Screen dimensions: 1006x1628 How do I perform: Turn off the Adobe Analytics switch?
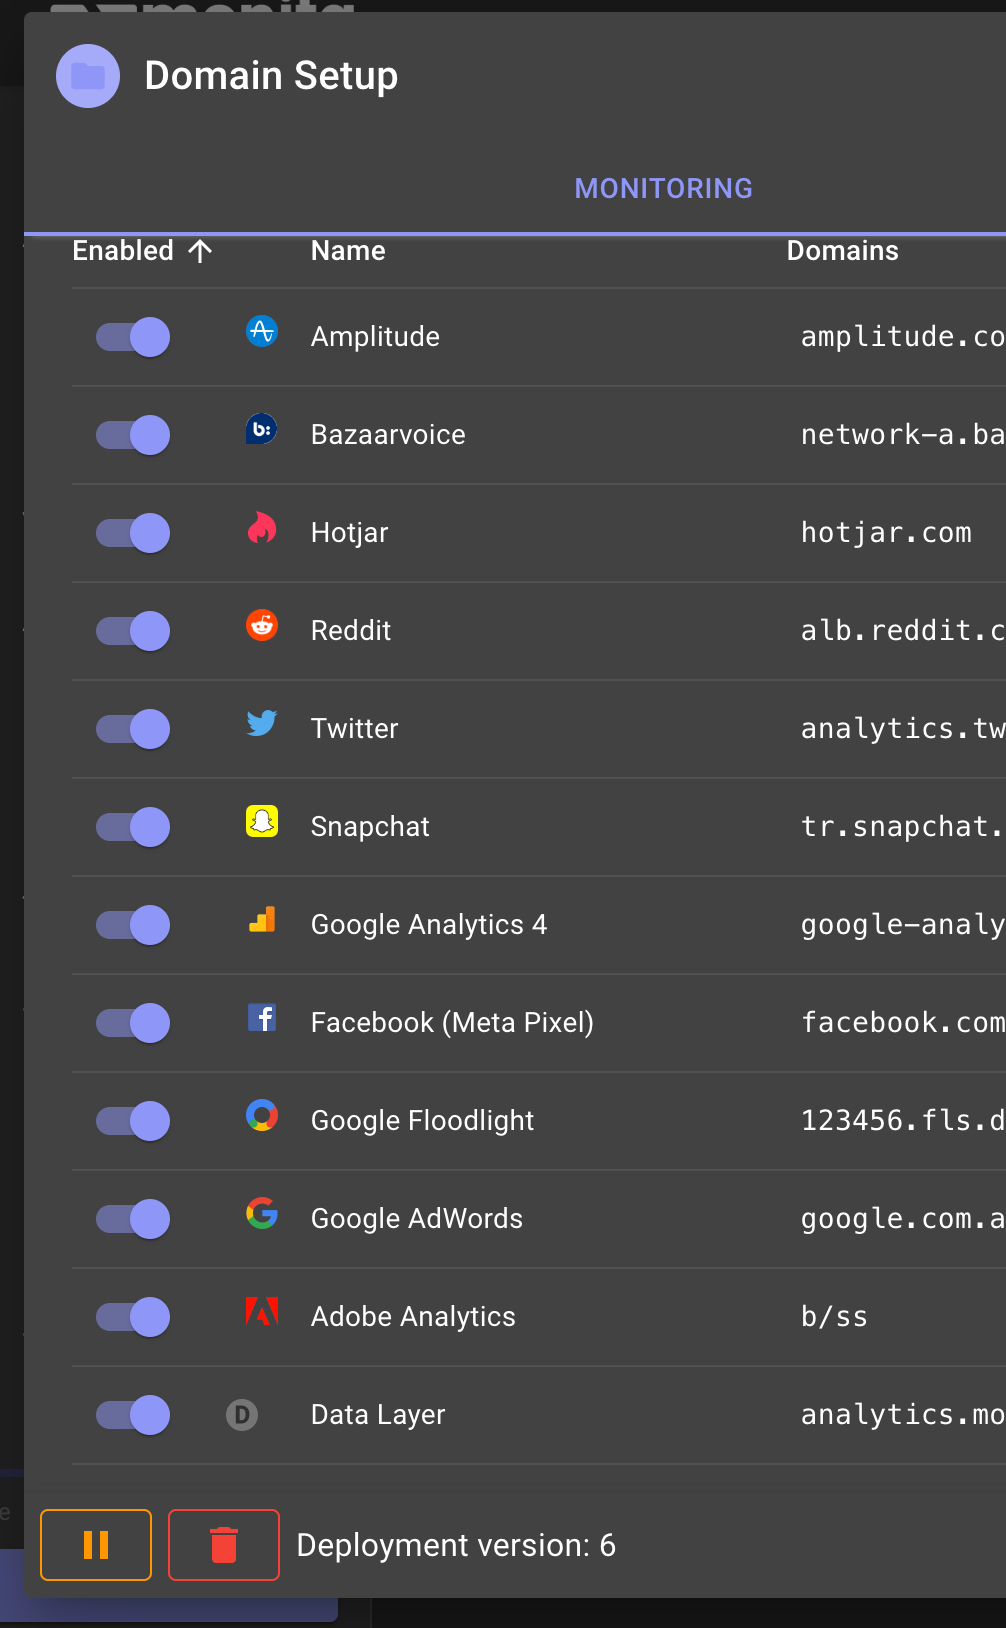(x=133, y=1317)
